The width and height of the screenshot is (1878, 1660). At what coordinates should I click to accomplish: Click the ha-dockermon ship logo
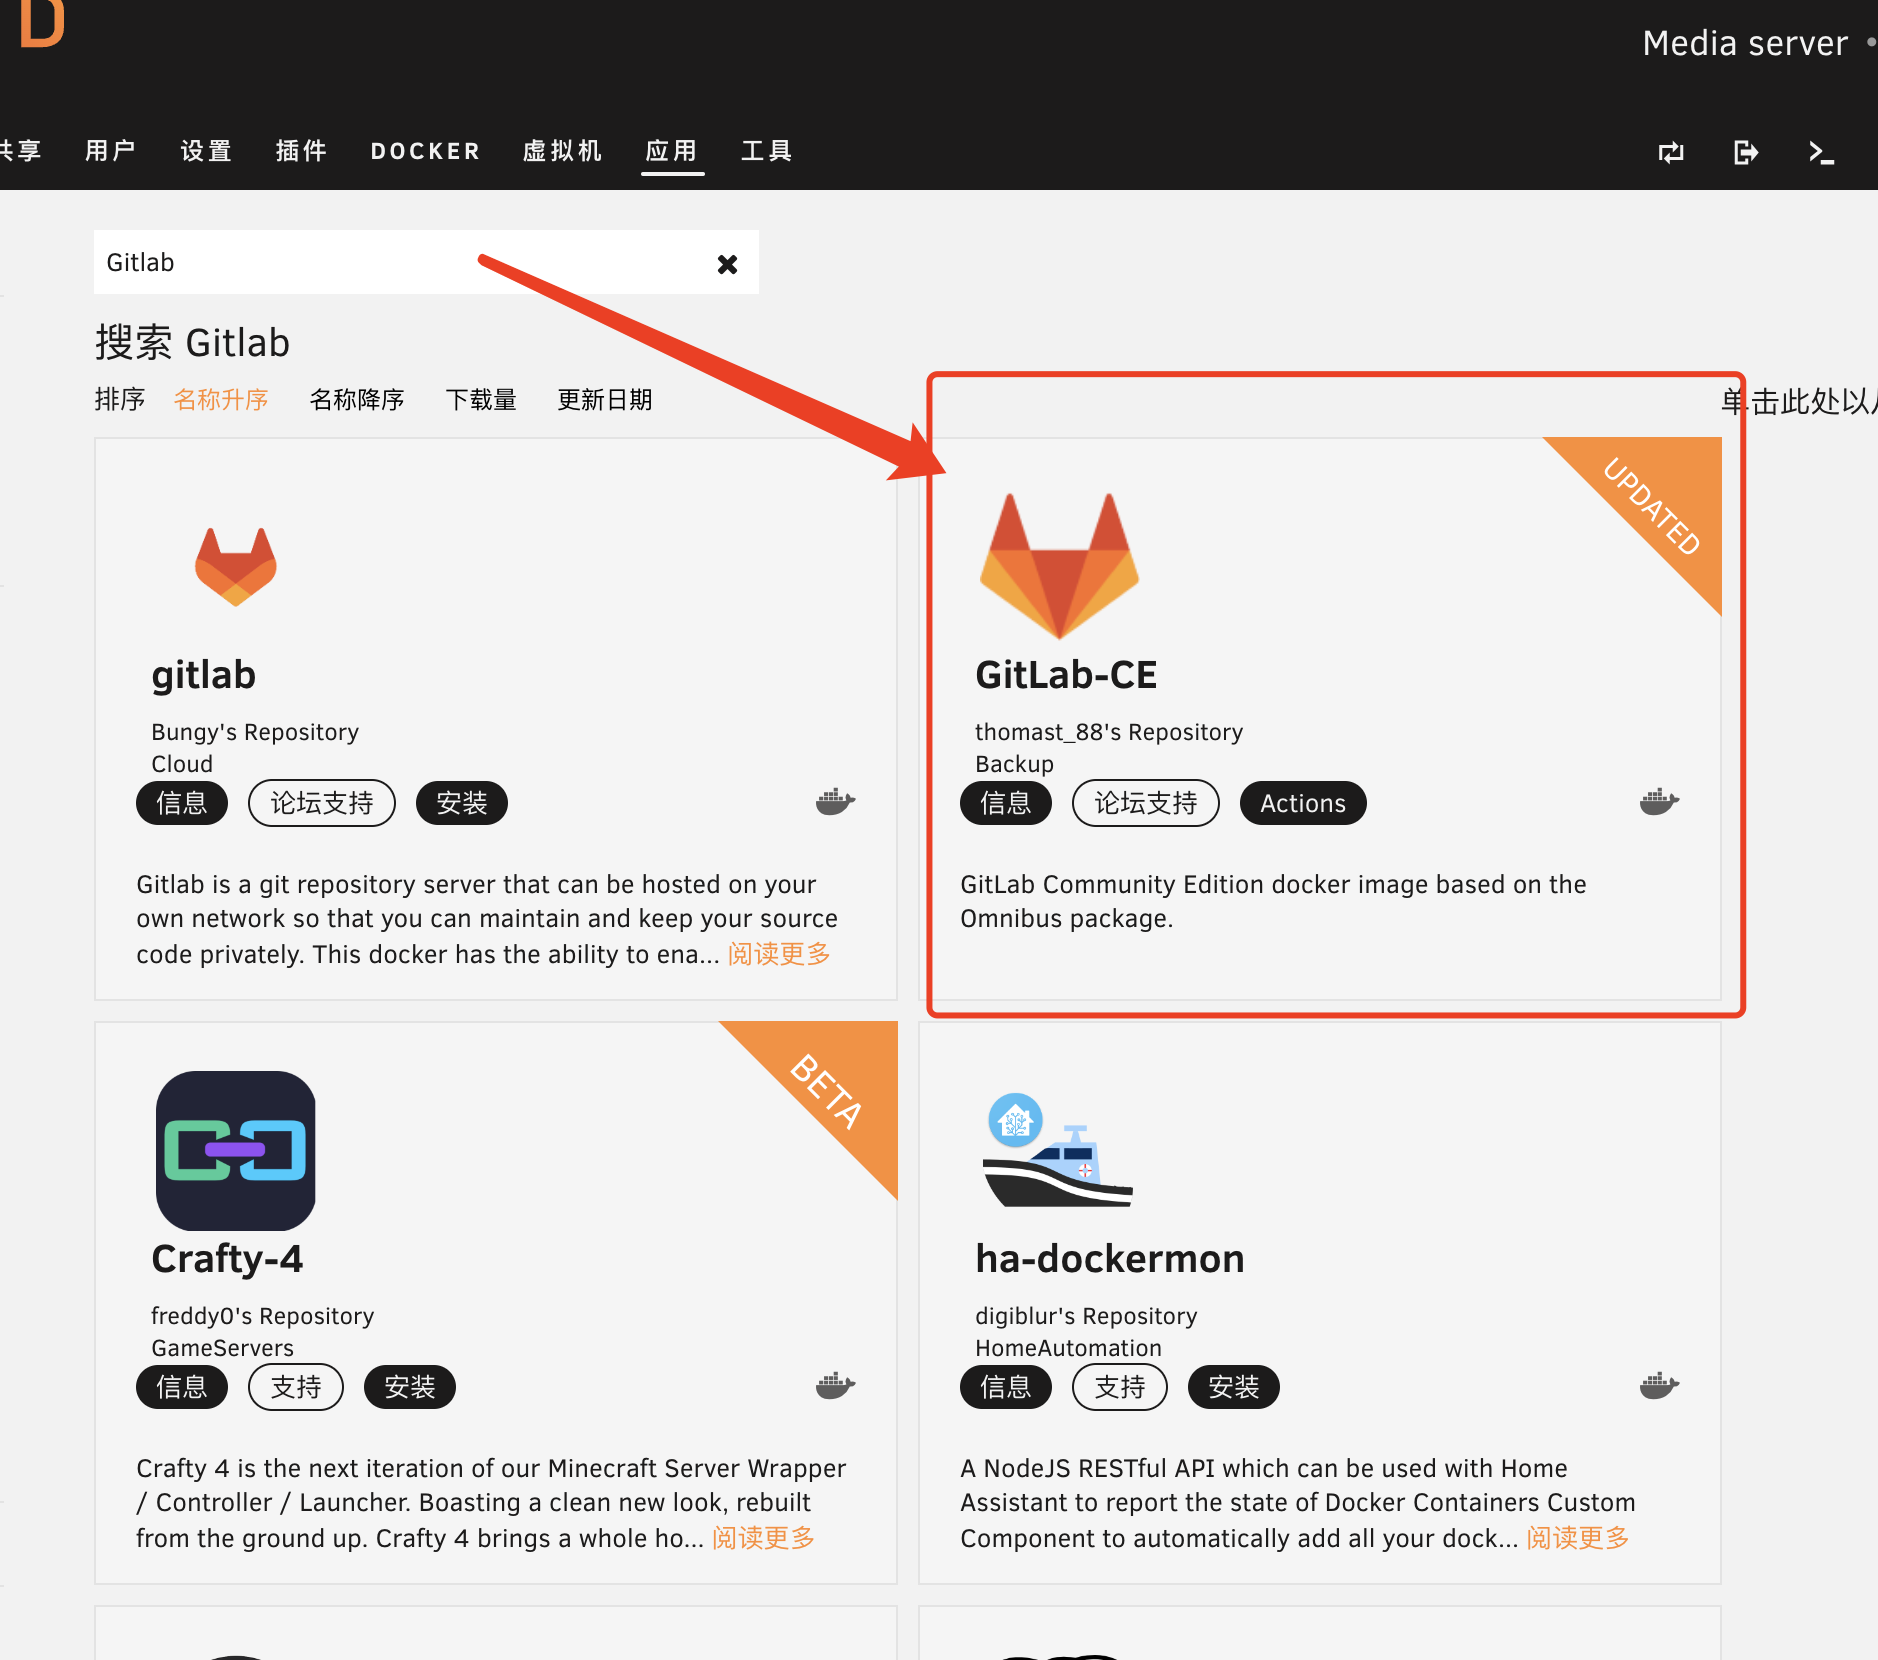click(1058, 1150)
